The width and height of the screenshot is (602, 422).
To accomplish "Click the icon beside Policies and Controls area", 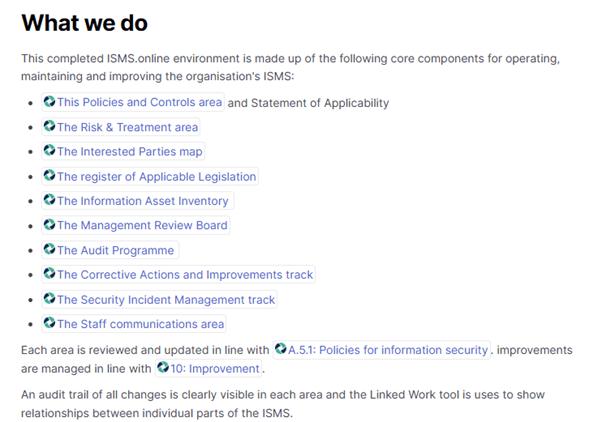I will 50,102.
